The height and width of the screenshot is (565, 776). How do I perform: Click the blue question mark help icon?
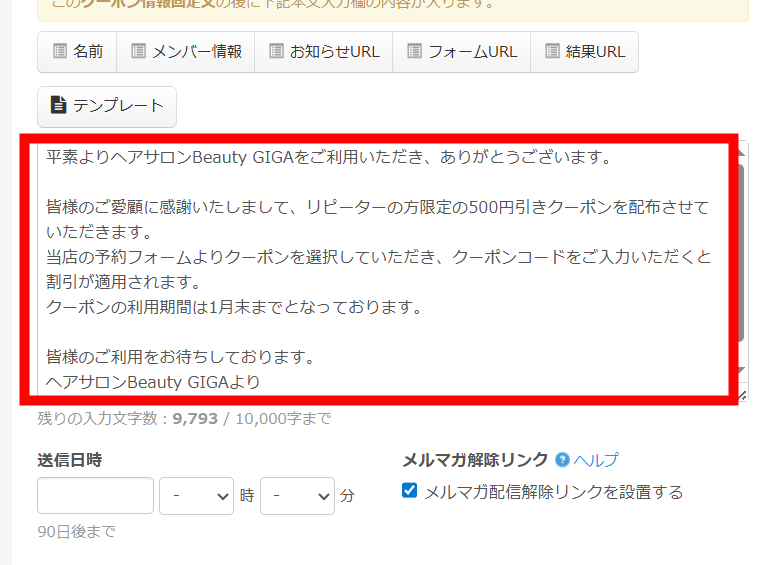coord(562,460)
